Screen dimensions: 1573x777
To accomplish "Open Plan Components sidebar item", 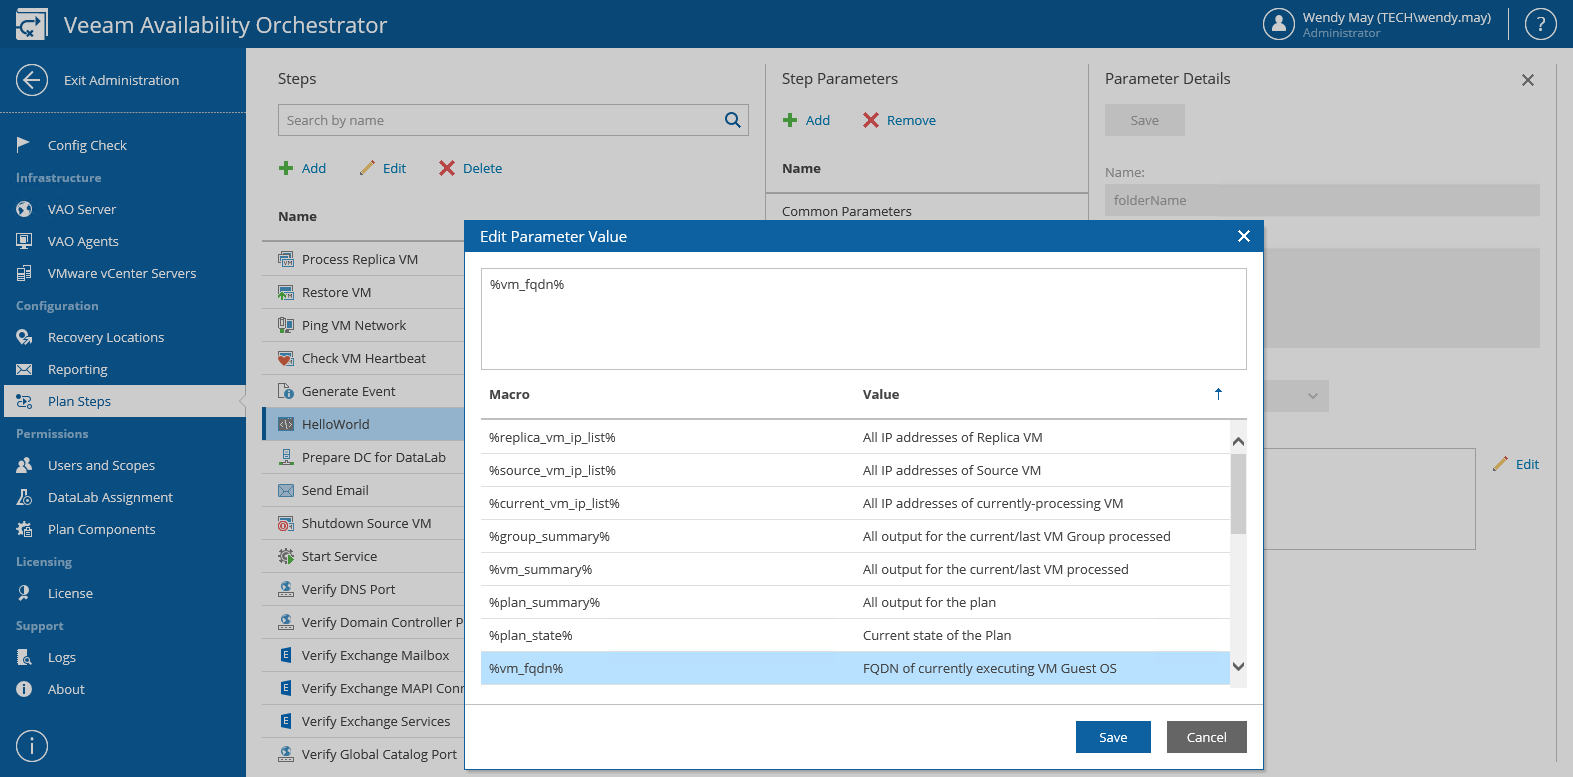I will (x=101, y=529).
